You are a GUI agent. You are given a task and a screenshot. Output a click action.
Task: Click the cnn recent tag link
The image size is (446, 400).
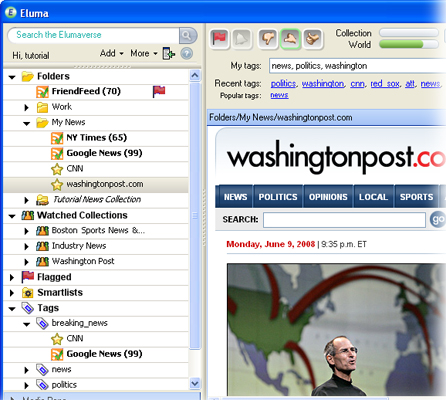[x=357, y=84]
